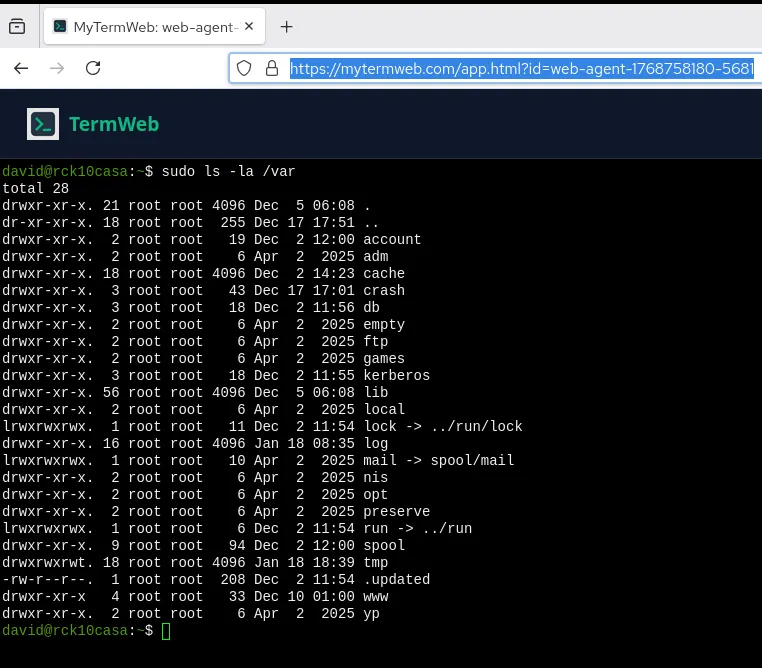
Task: Click the shield tracking protection icon
Action: pos(244,69)
